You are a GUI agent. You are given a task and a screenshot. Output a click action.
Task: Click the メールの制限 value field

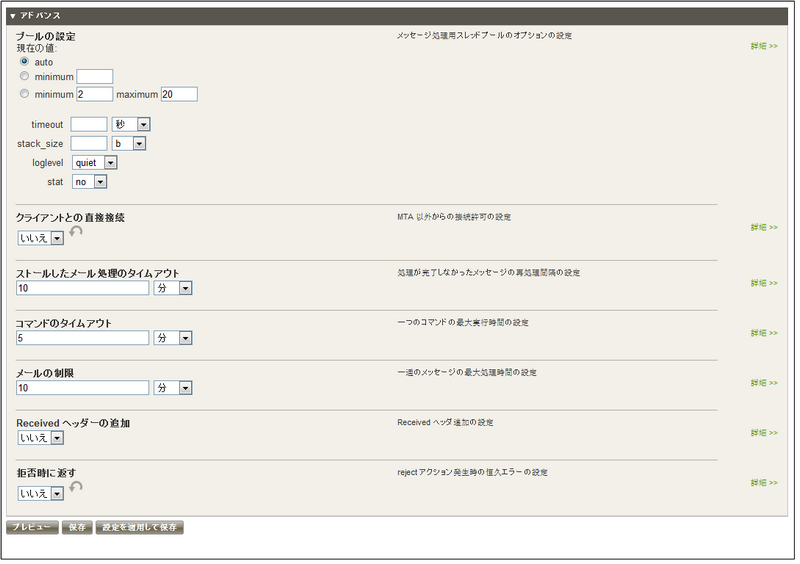tap(83, 388)
